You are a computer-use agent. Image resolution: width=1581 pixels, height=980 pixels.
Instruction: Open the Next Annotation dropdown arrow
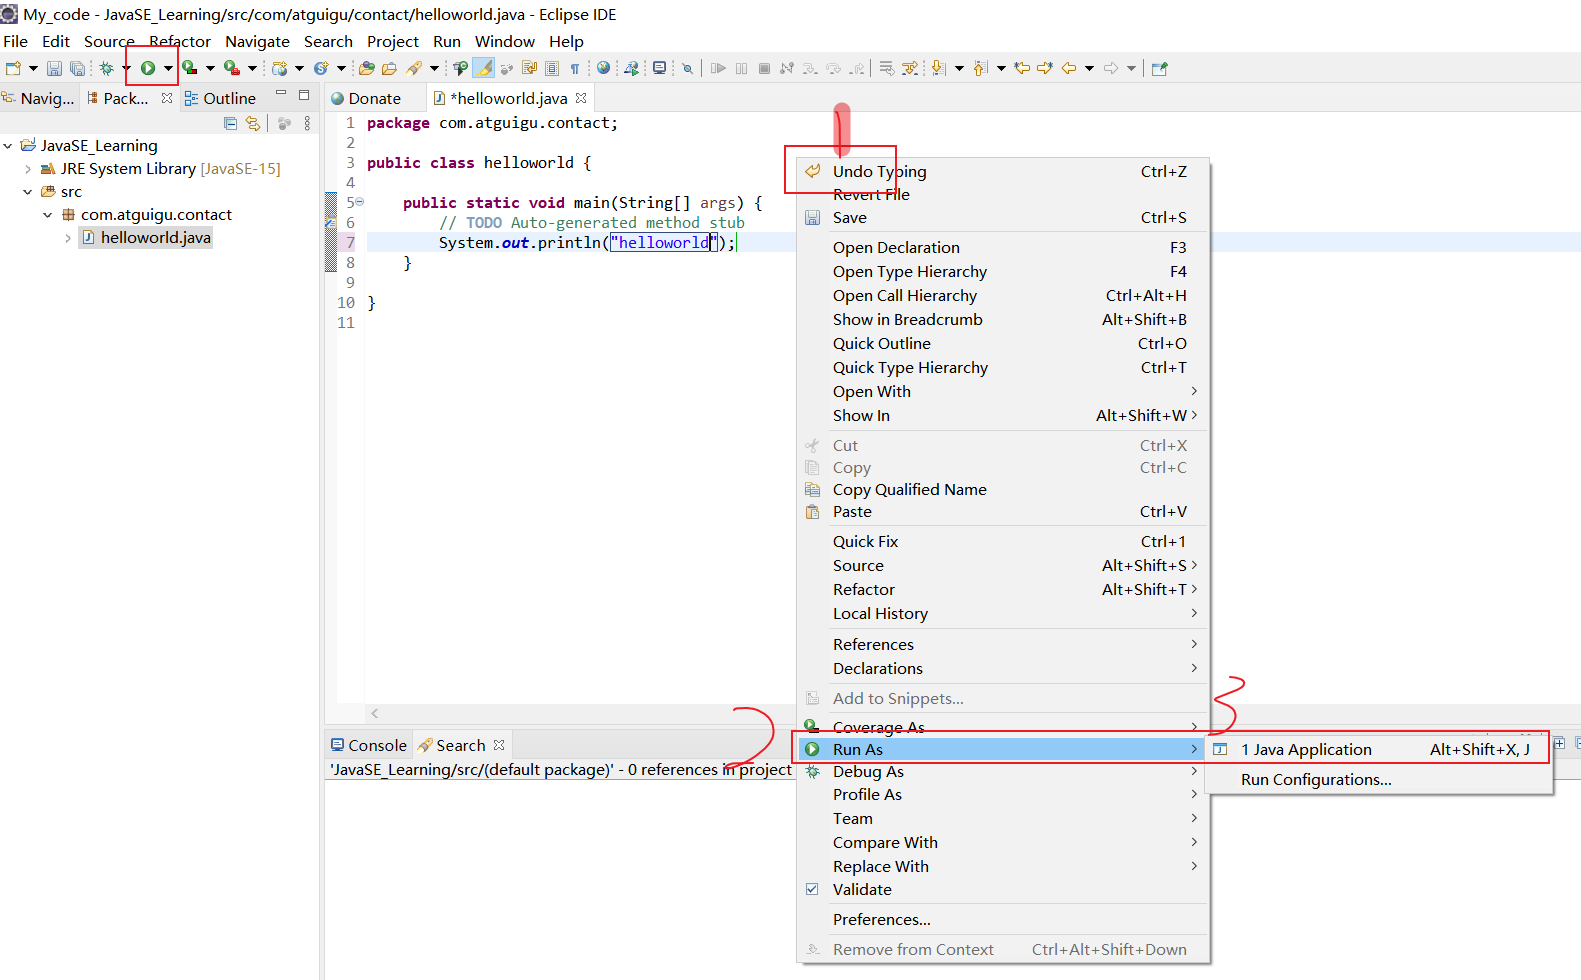(959, 68)
